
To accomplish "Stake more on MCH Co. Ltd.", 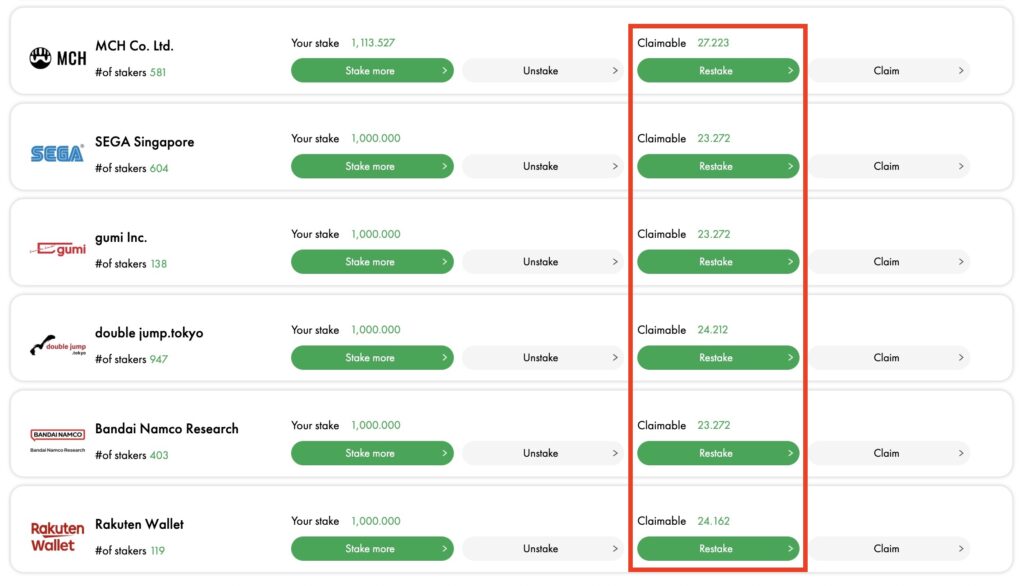I will 372,71.
